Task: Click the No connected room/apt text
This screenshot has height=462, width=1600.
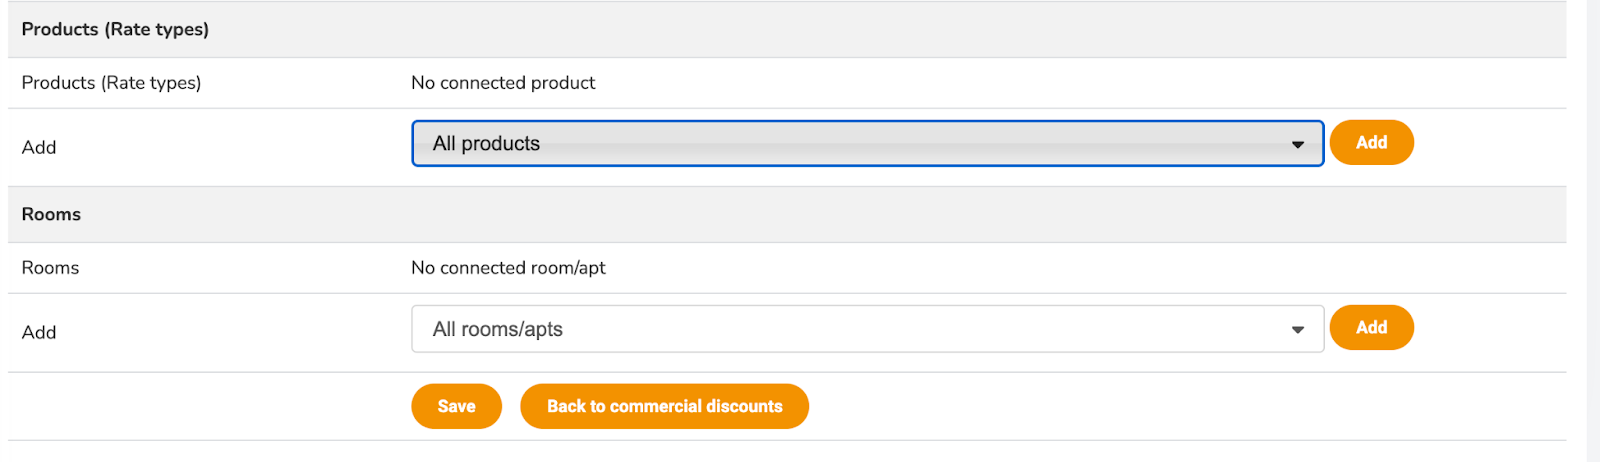Action: 508,268
